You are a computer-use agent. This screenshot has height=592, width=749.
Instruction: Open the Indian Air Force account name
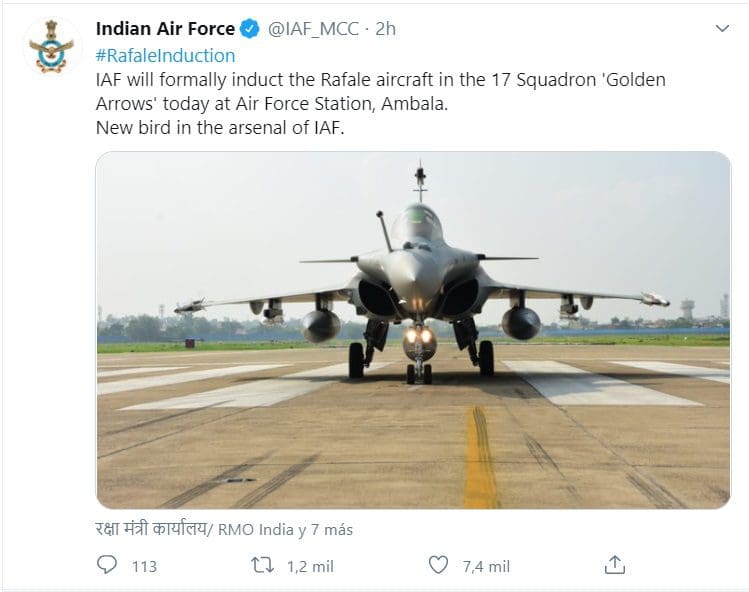coord(165,29)
